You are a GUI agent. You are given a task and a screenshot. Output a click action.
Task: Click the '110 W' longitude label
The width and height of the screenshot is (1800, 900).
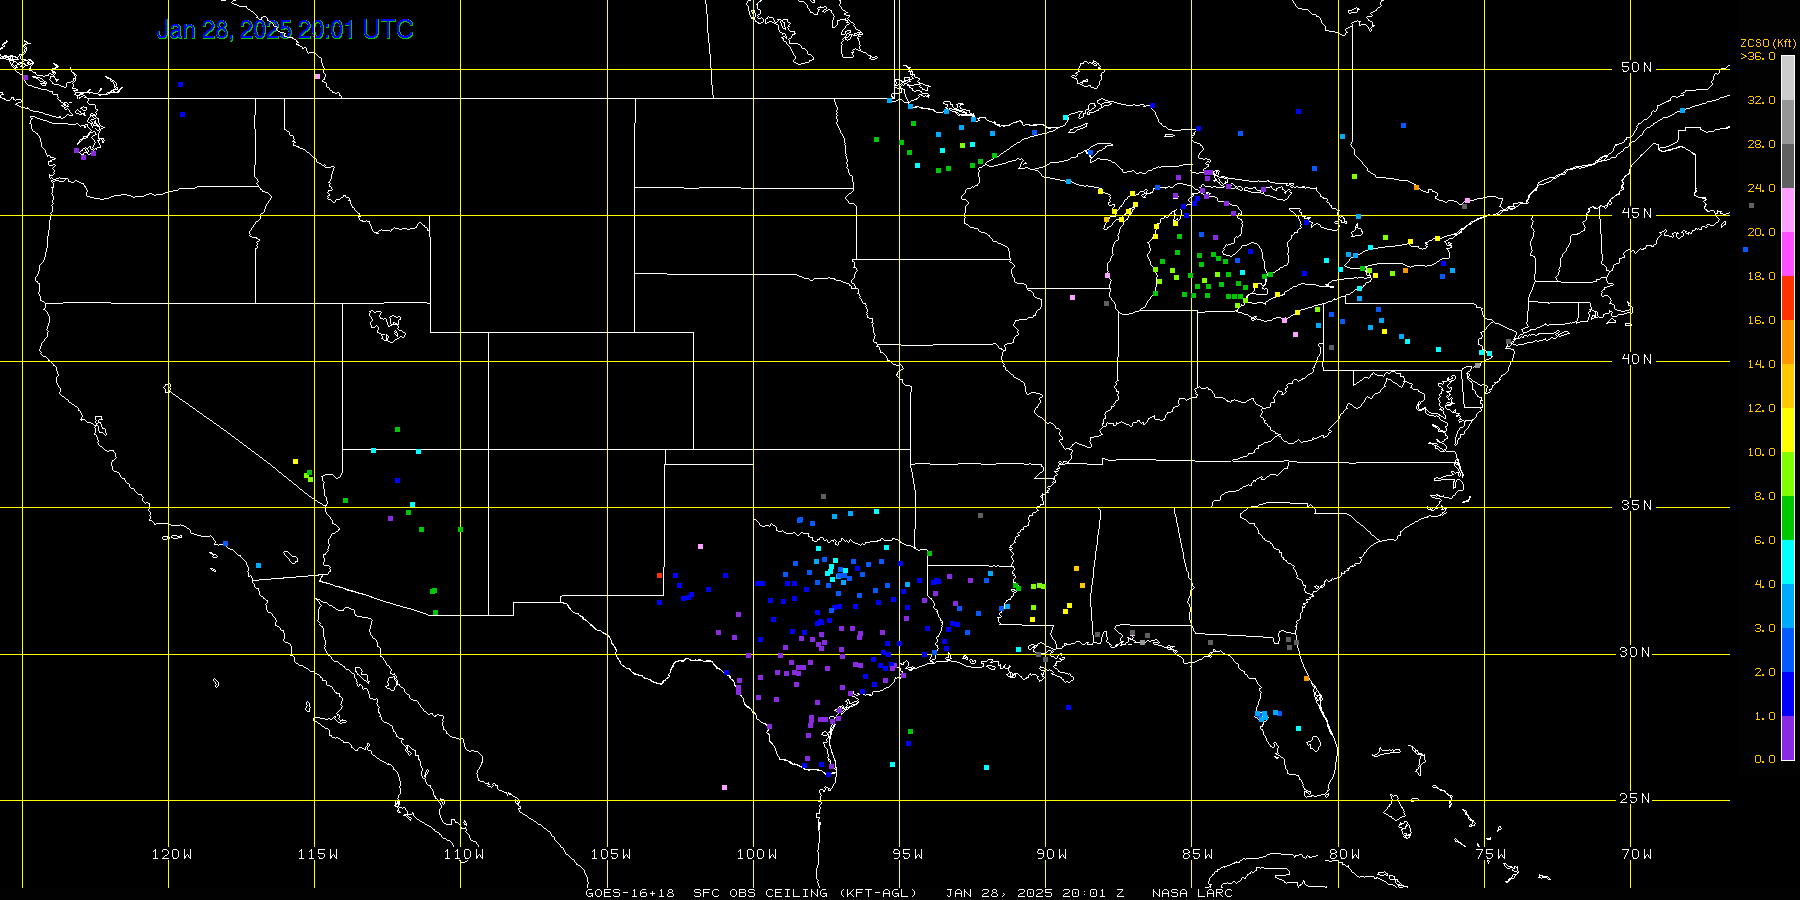click(464, 854)
